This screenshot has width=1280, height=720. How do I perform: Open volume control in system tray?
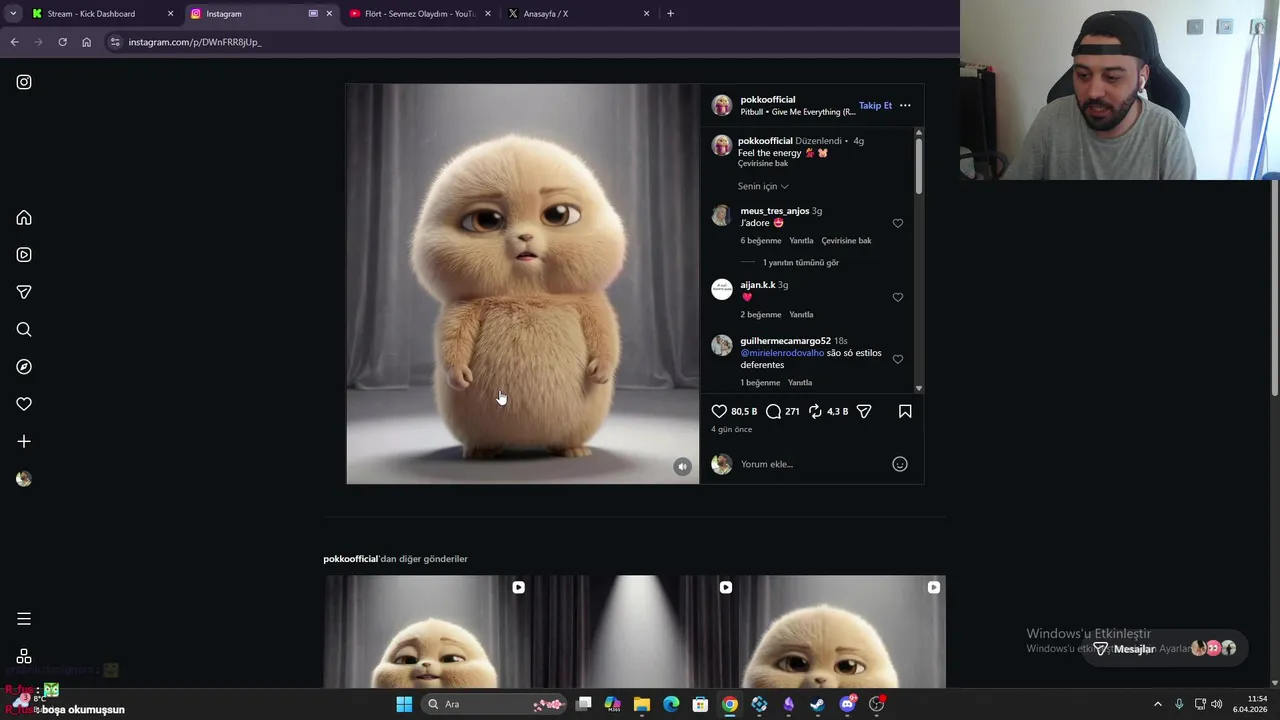[x=1216, y=704]
